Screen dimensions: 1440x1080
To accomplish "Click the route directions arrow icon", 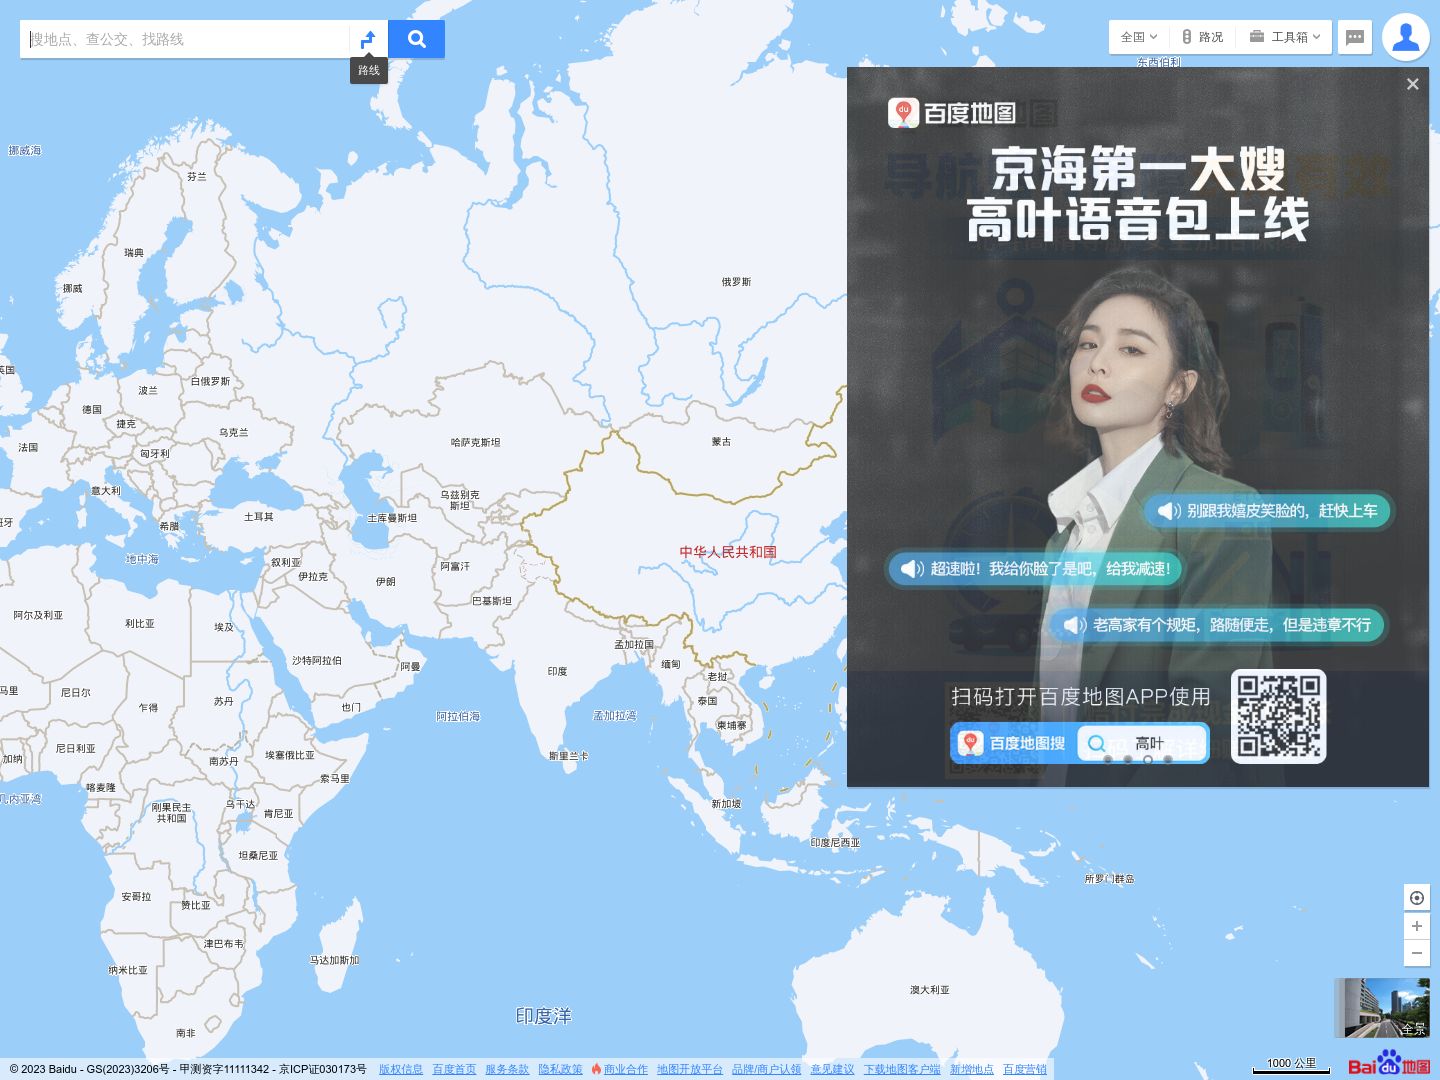I will click(368, 39).
